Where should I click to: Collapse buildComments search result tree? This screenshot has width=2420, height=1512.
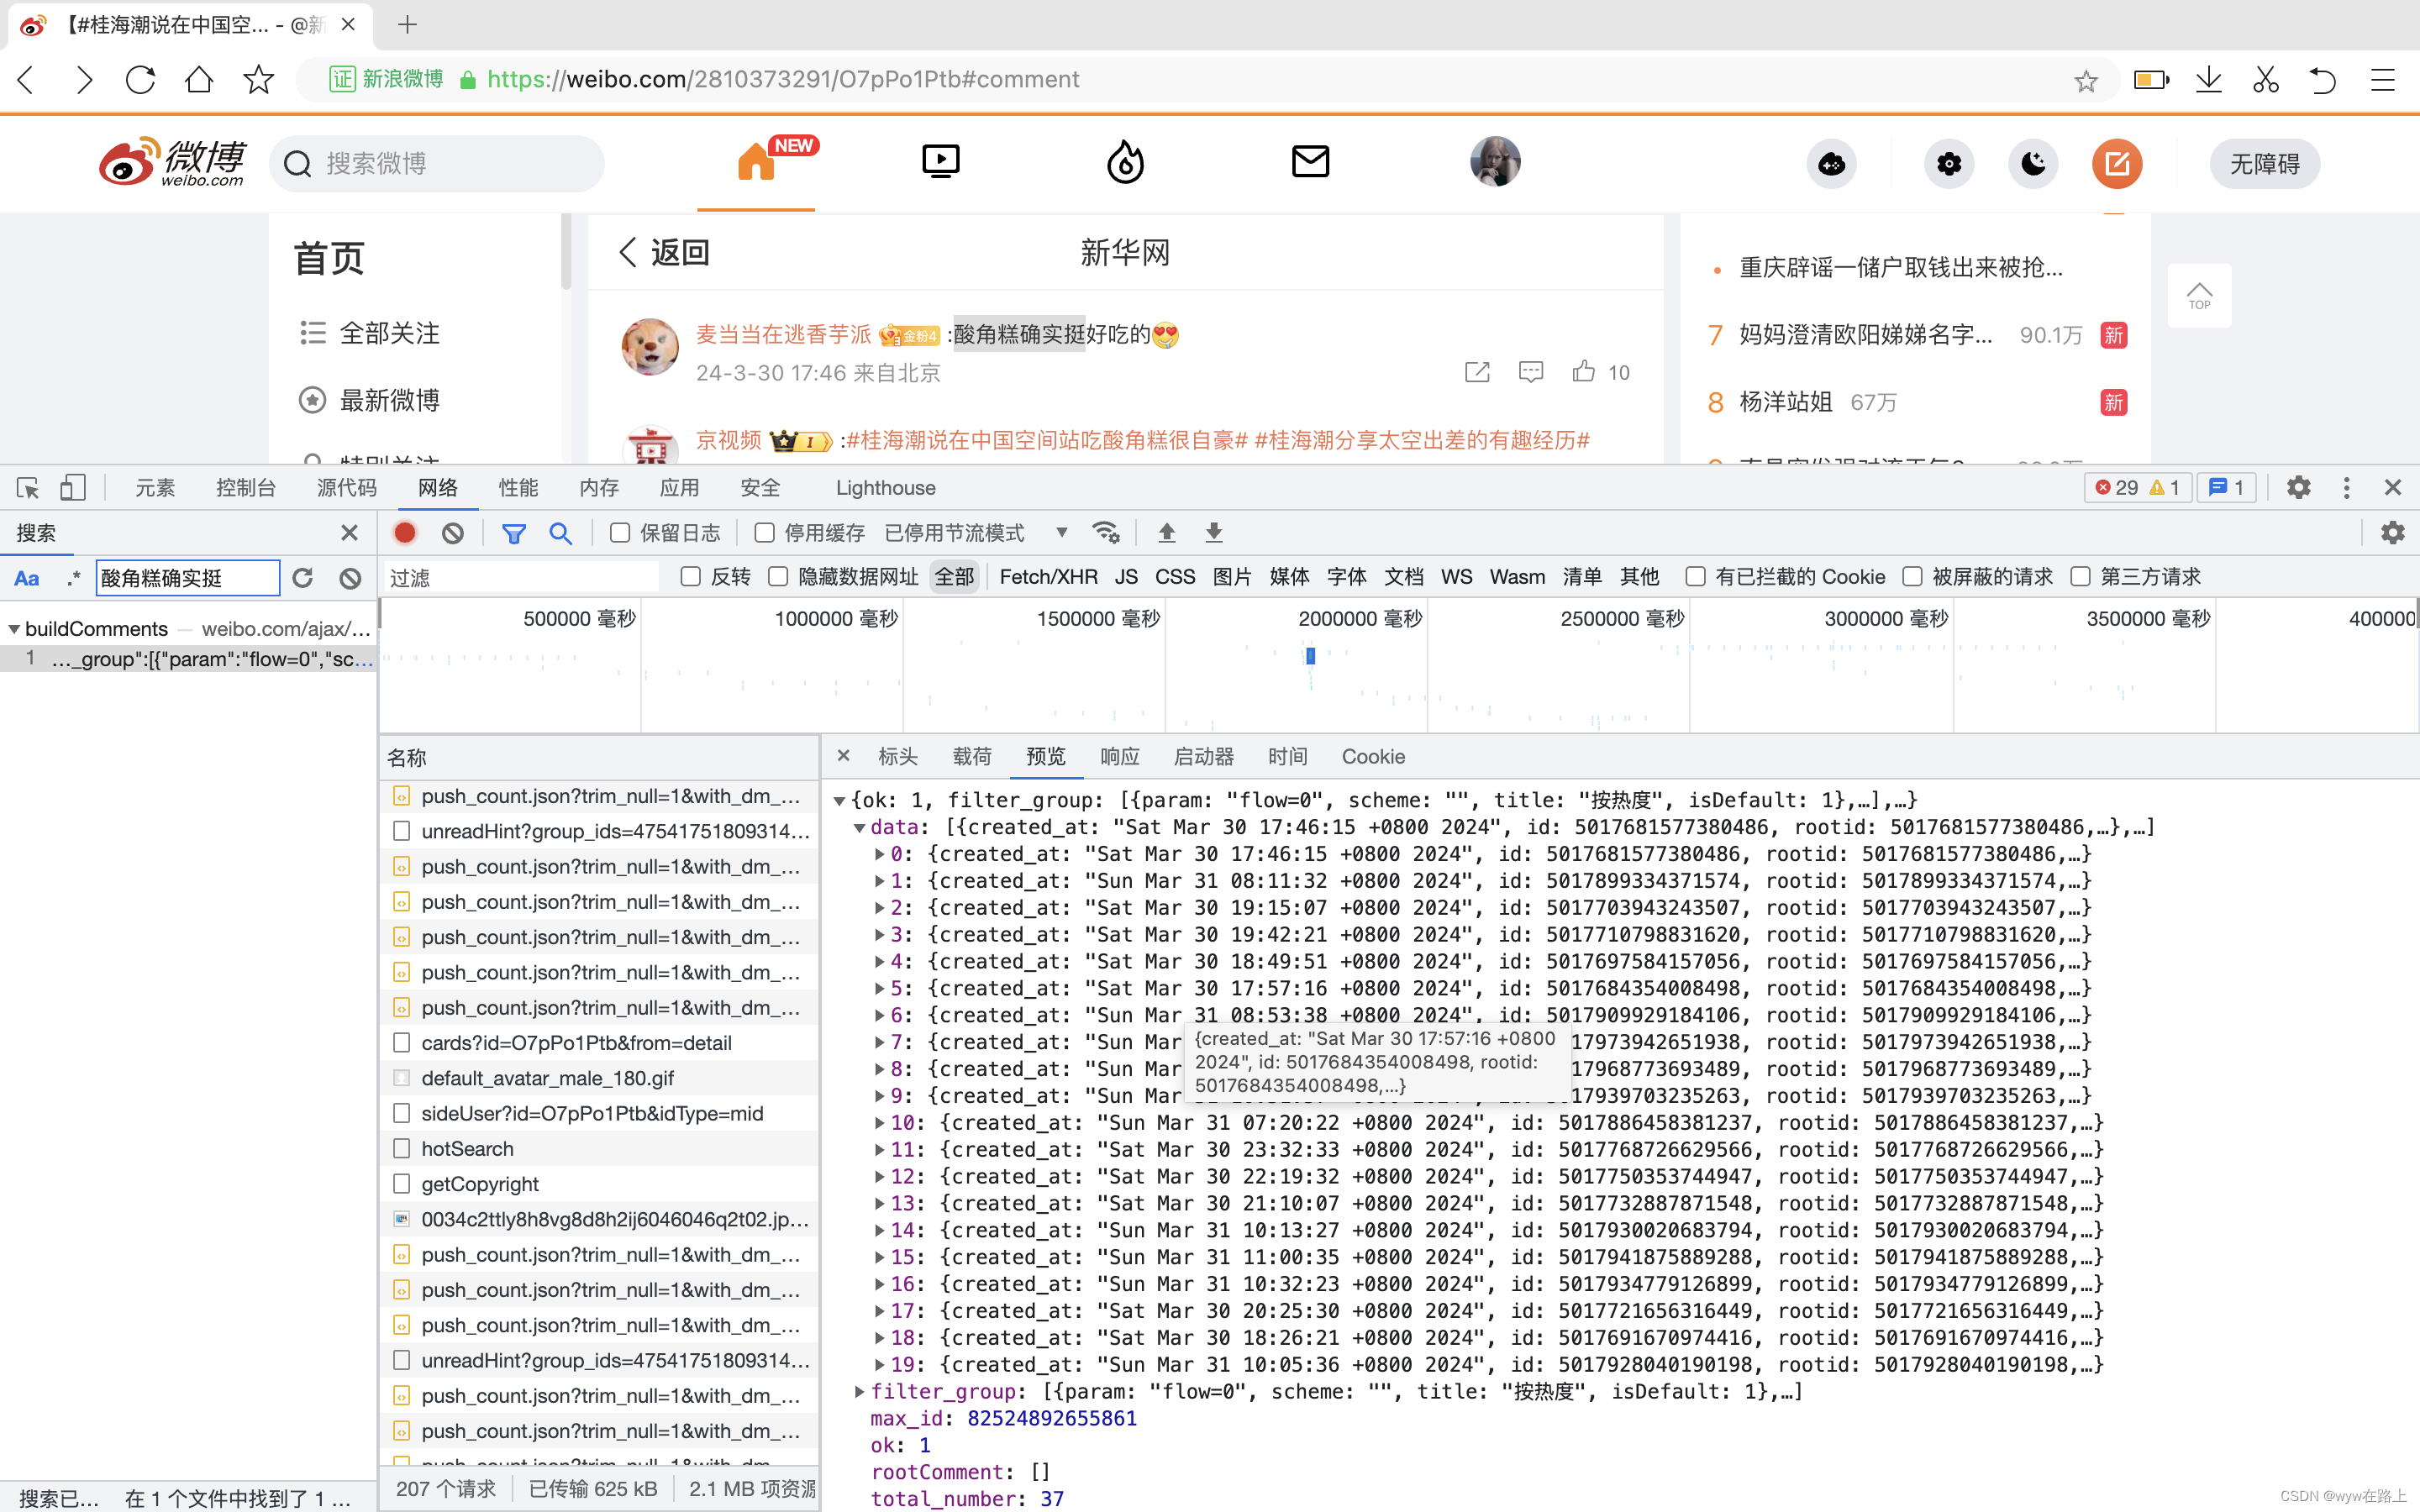(x=14, y=629)
